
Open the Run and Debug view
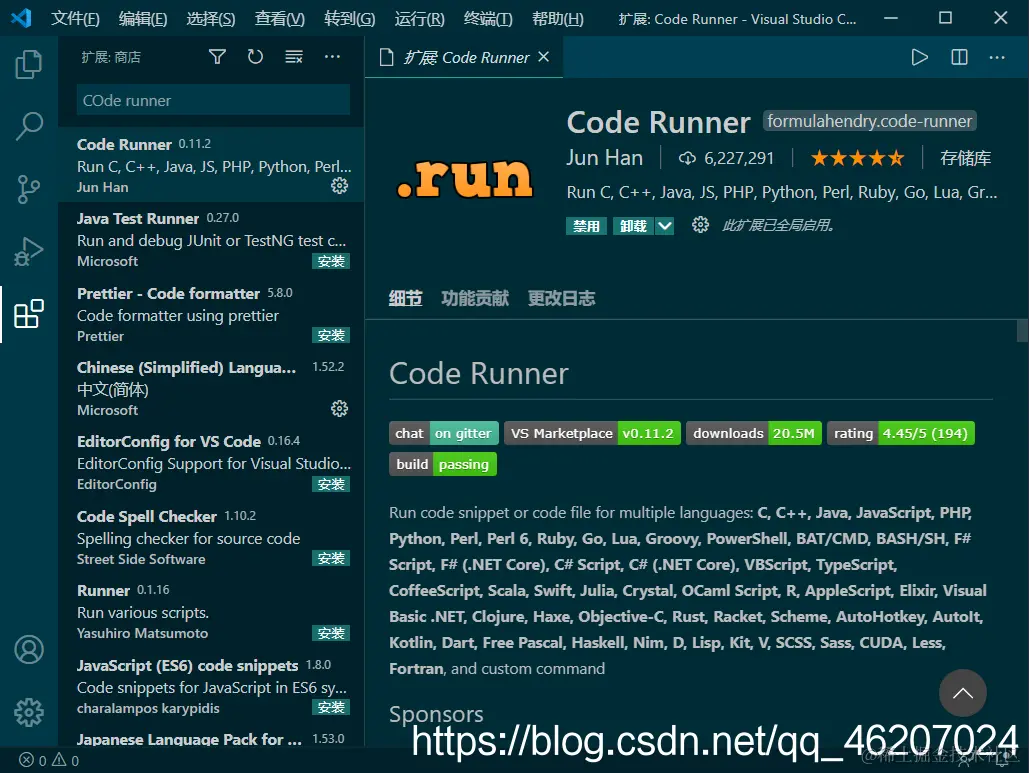coord(29,251)
